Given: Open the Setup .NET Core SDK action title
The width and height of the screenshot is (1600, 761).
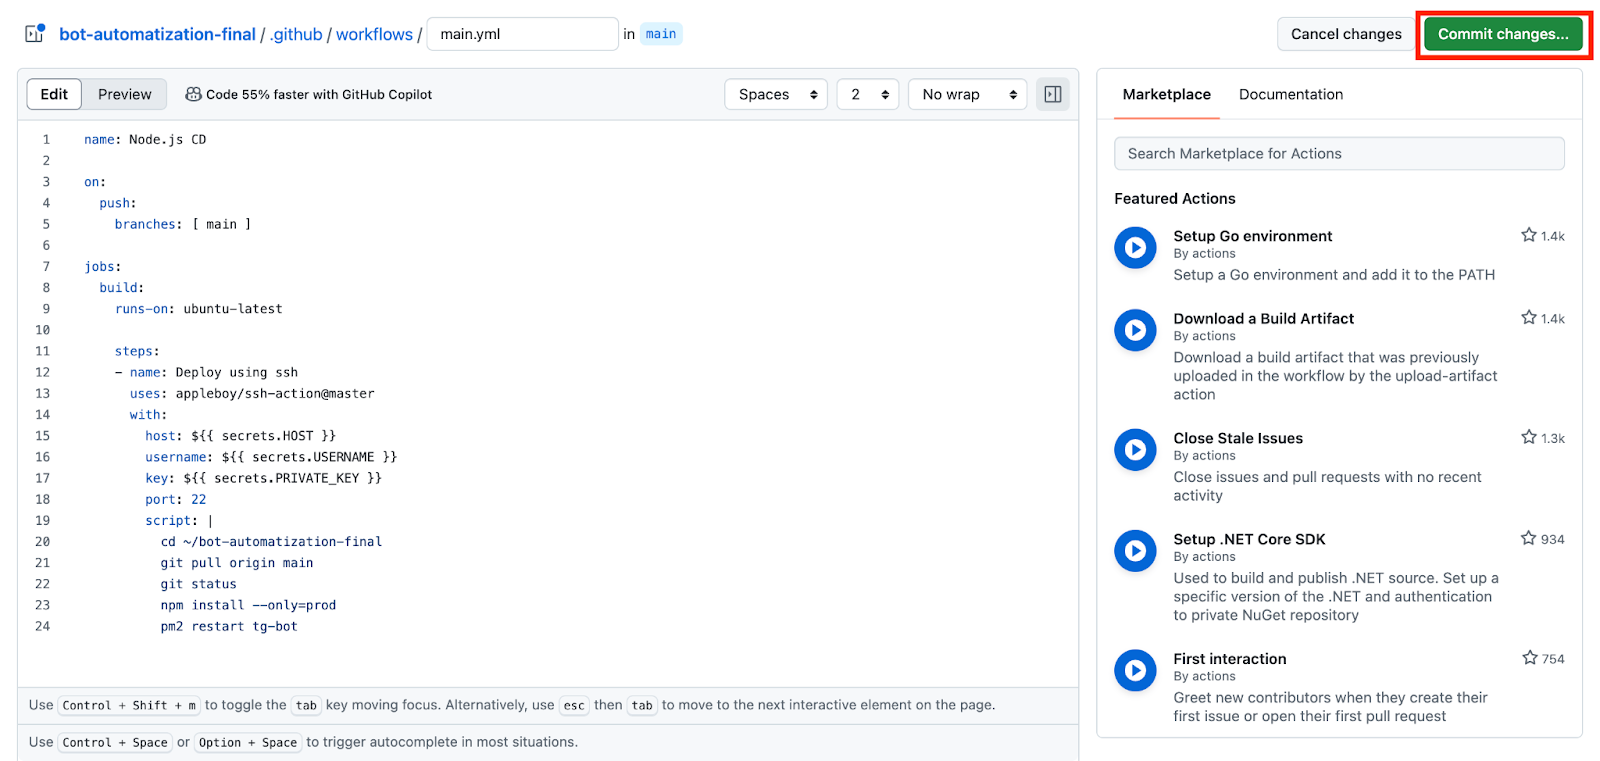Looking at the screenshot, I should point(1249,539).
